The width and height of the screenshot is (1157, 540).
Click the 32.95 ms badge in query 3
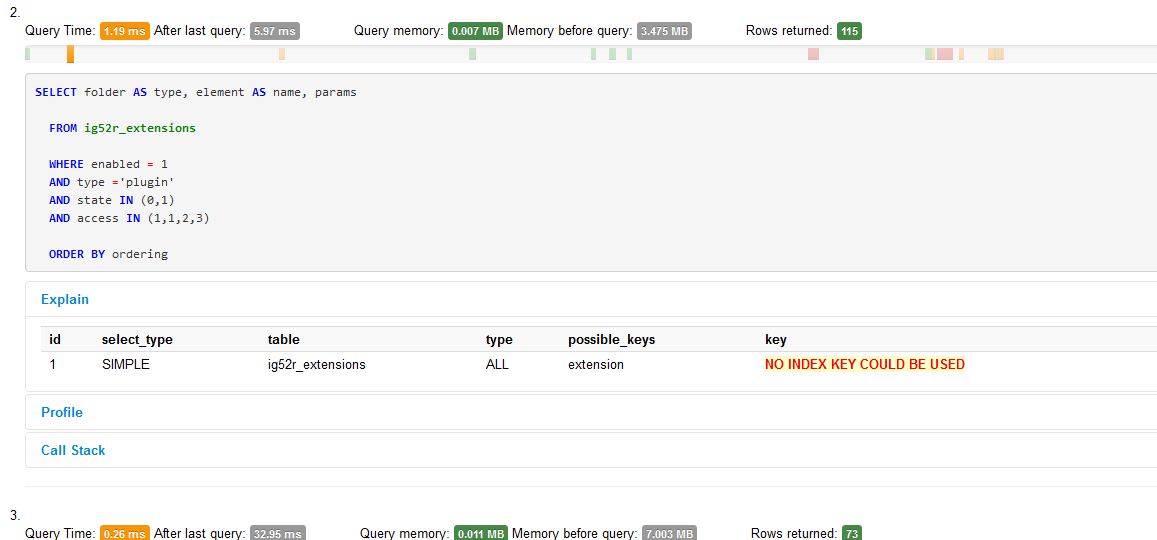(277, 533)
